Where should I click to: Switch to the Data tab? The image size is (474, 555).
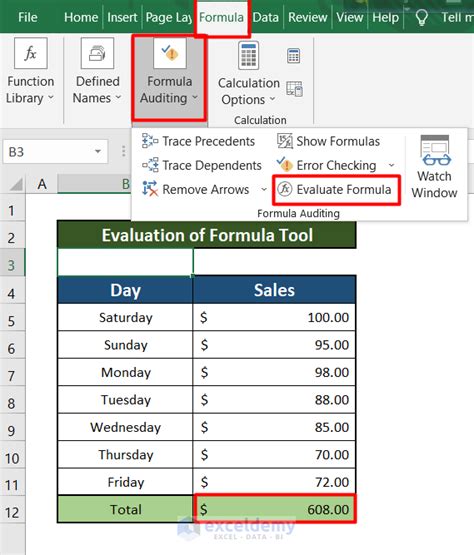tap(265, 17)
